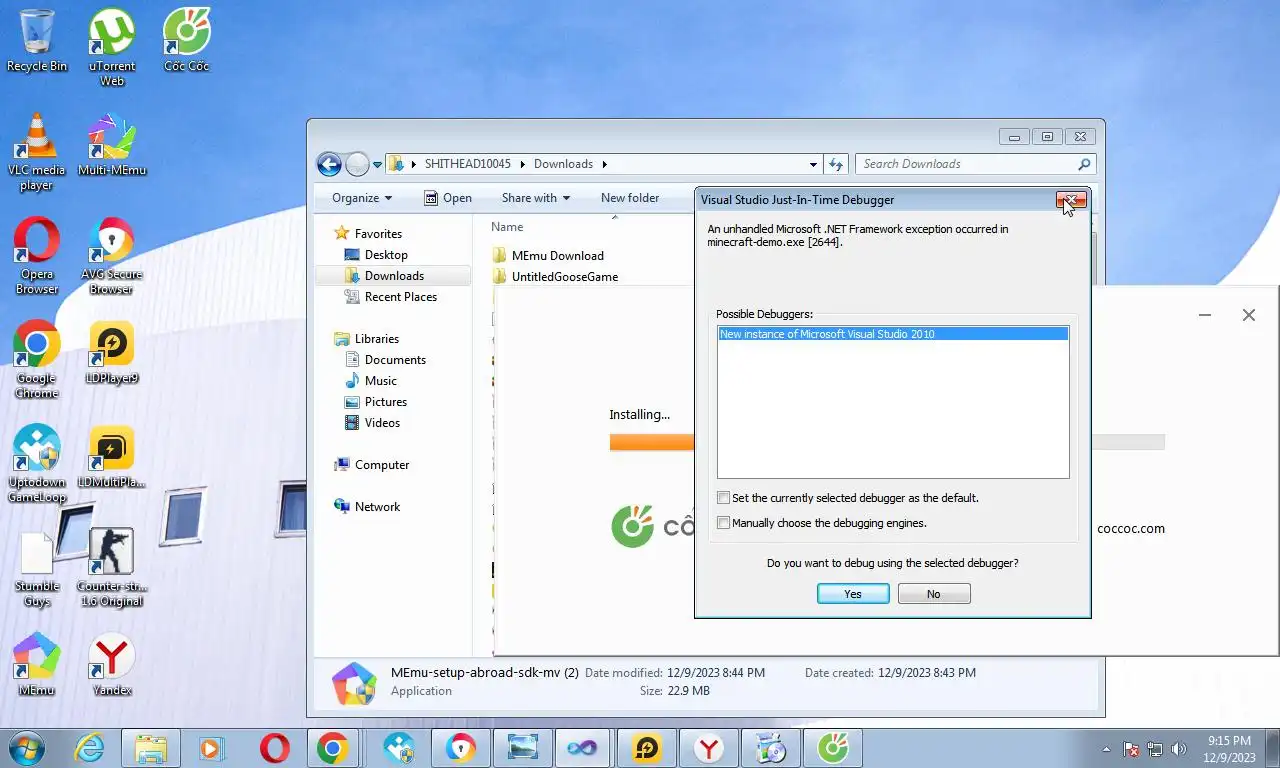Image resolution: width=1280 pixels, height=768 pixels.
Task: Click the Open toolbar button in Explorer
Action: pyautogui.click(x=448, y=198)
